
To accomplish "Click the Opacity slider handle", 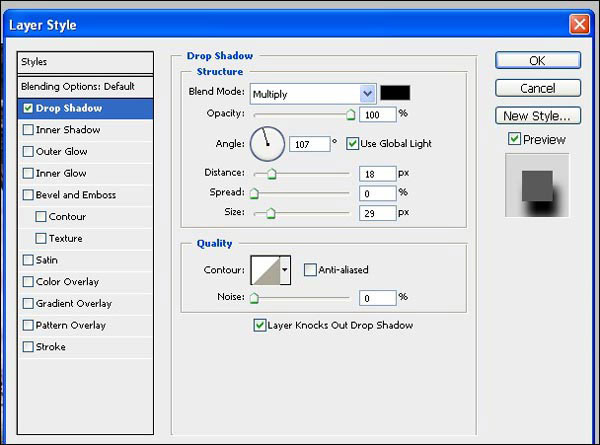I will point(351,115).
